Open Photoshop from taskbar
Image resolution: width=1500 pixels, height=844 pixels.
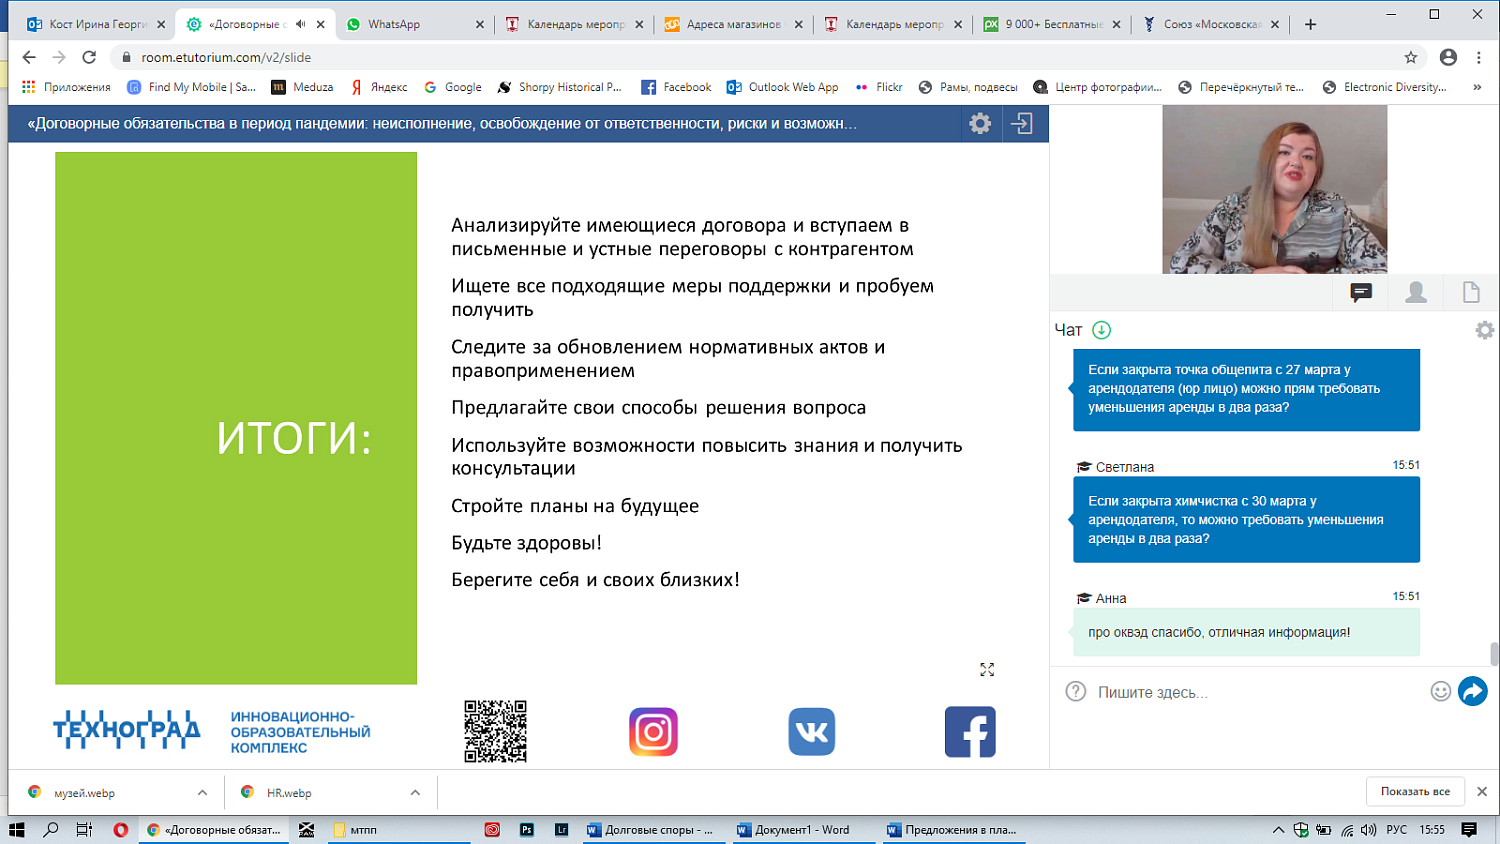[x=527, y=829]
